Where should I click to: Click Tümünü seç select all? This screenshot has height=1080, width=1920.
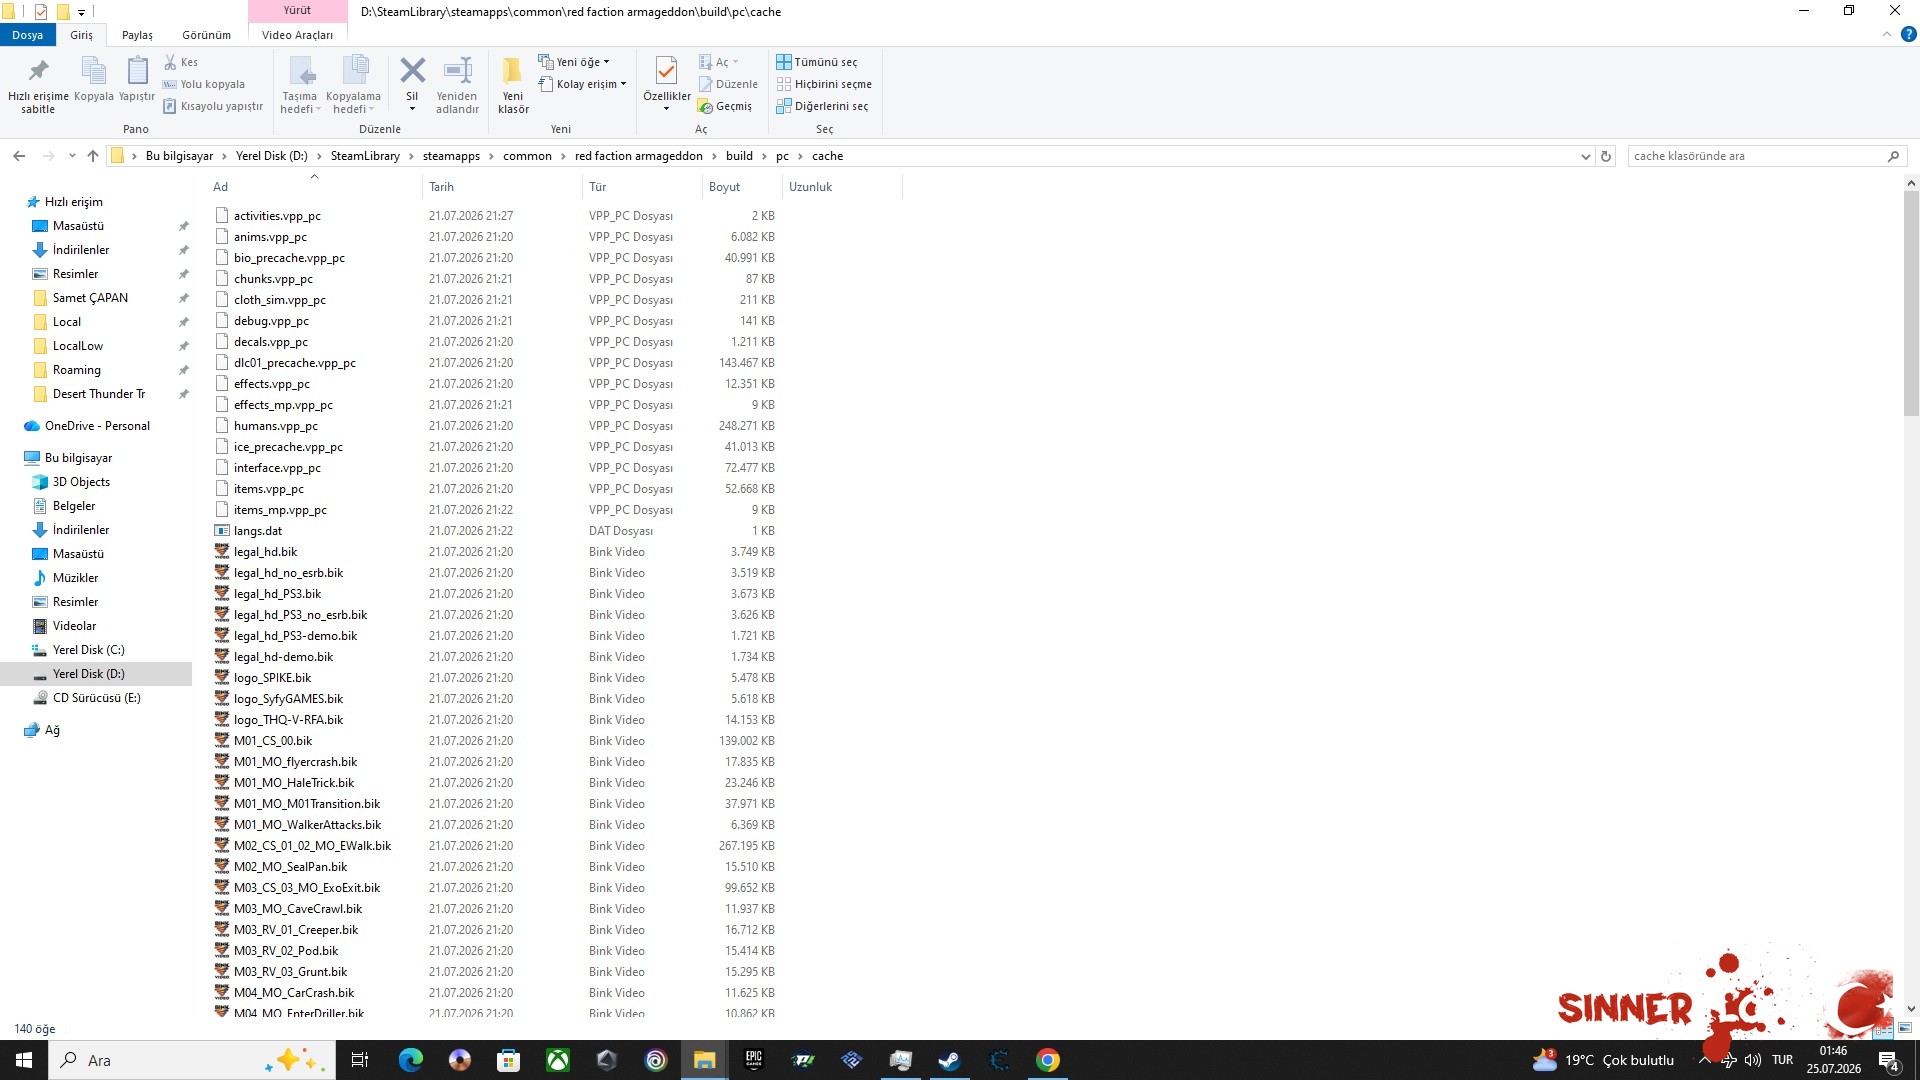[x=817, y=62]
